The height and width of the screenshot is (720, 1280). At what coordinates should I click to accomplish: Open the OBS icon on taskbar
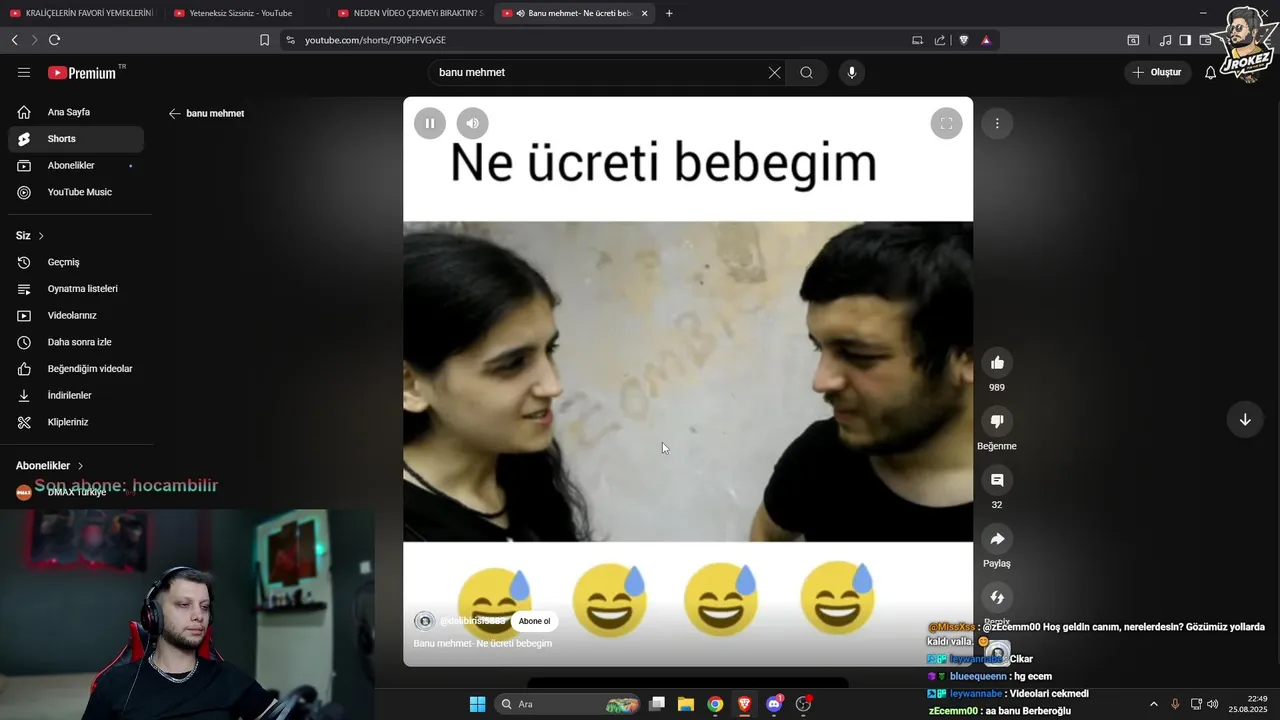[803, 704]
